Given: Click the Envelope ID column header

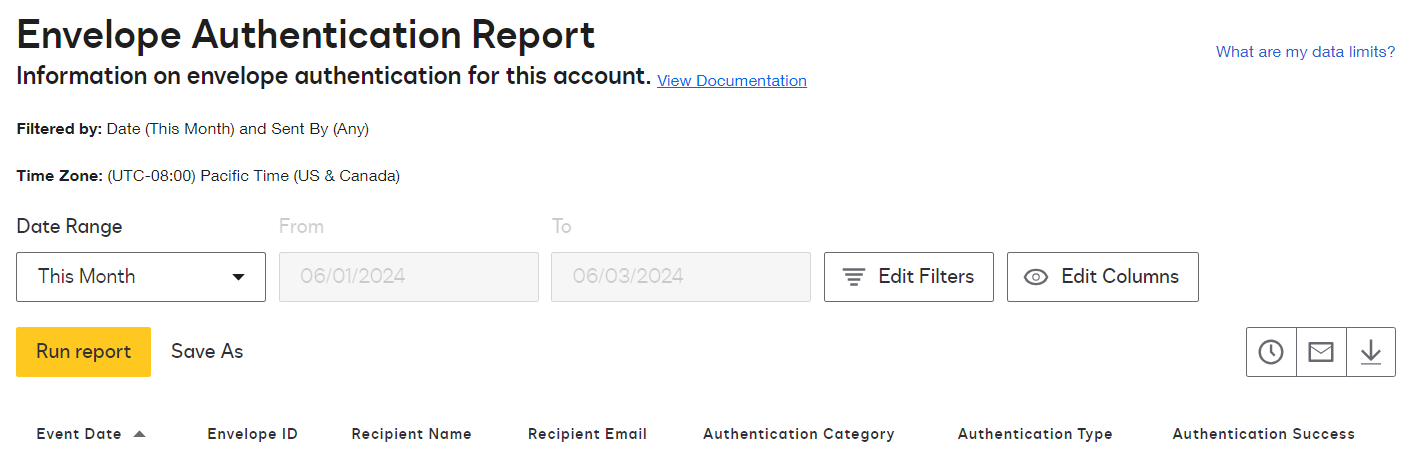Looking at the screenshot, I should tap(252, 434).
